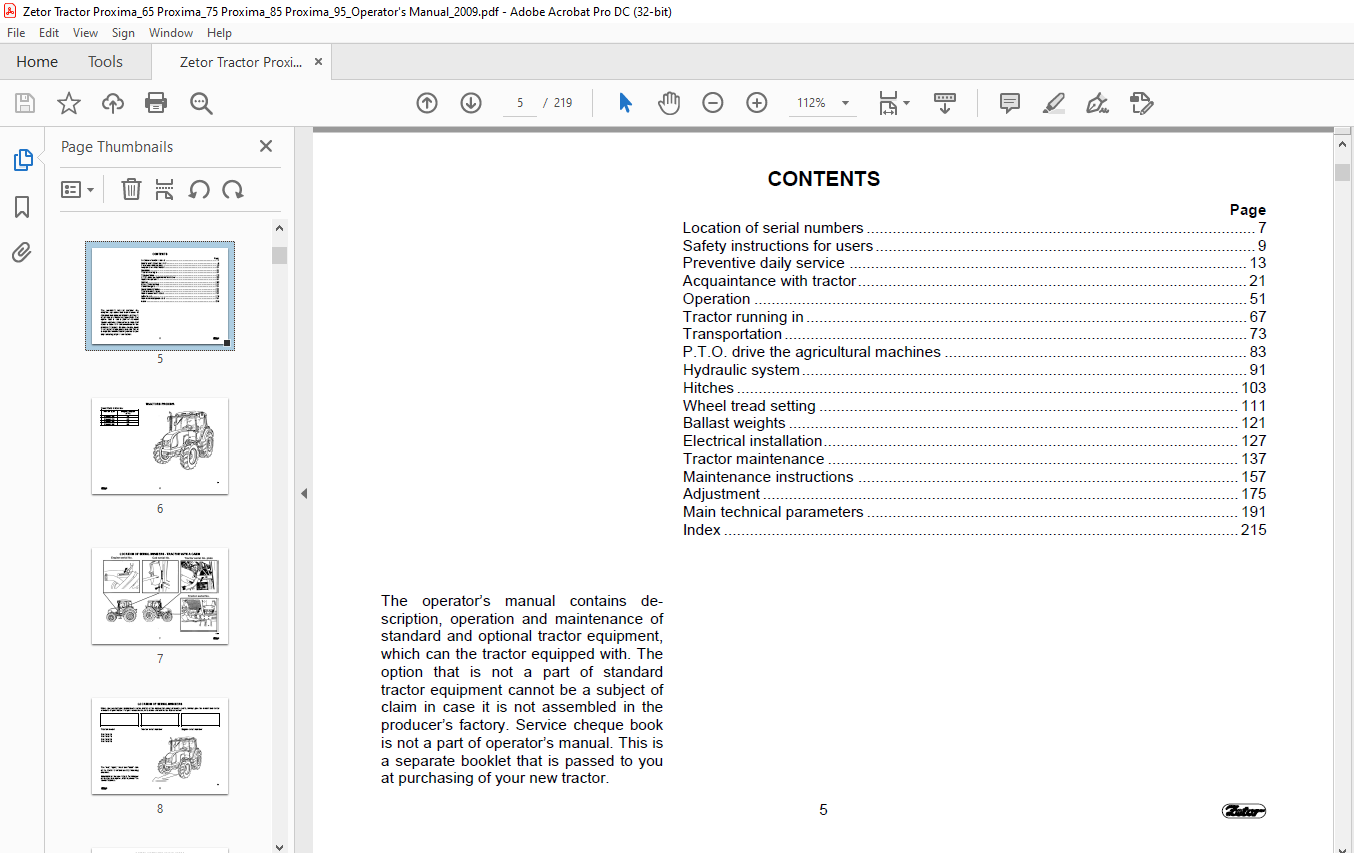This screenshot has width=1354, height=853.
Task: Click 'Tractor maintenance' contents entry
Action: click(x=754, y=459)
